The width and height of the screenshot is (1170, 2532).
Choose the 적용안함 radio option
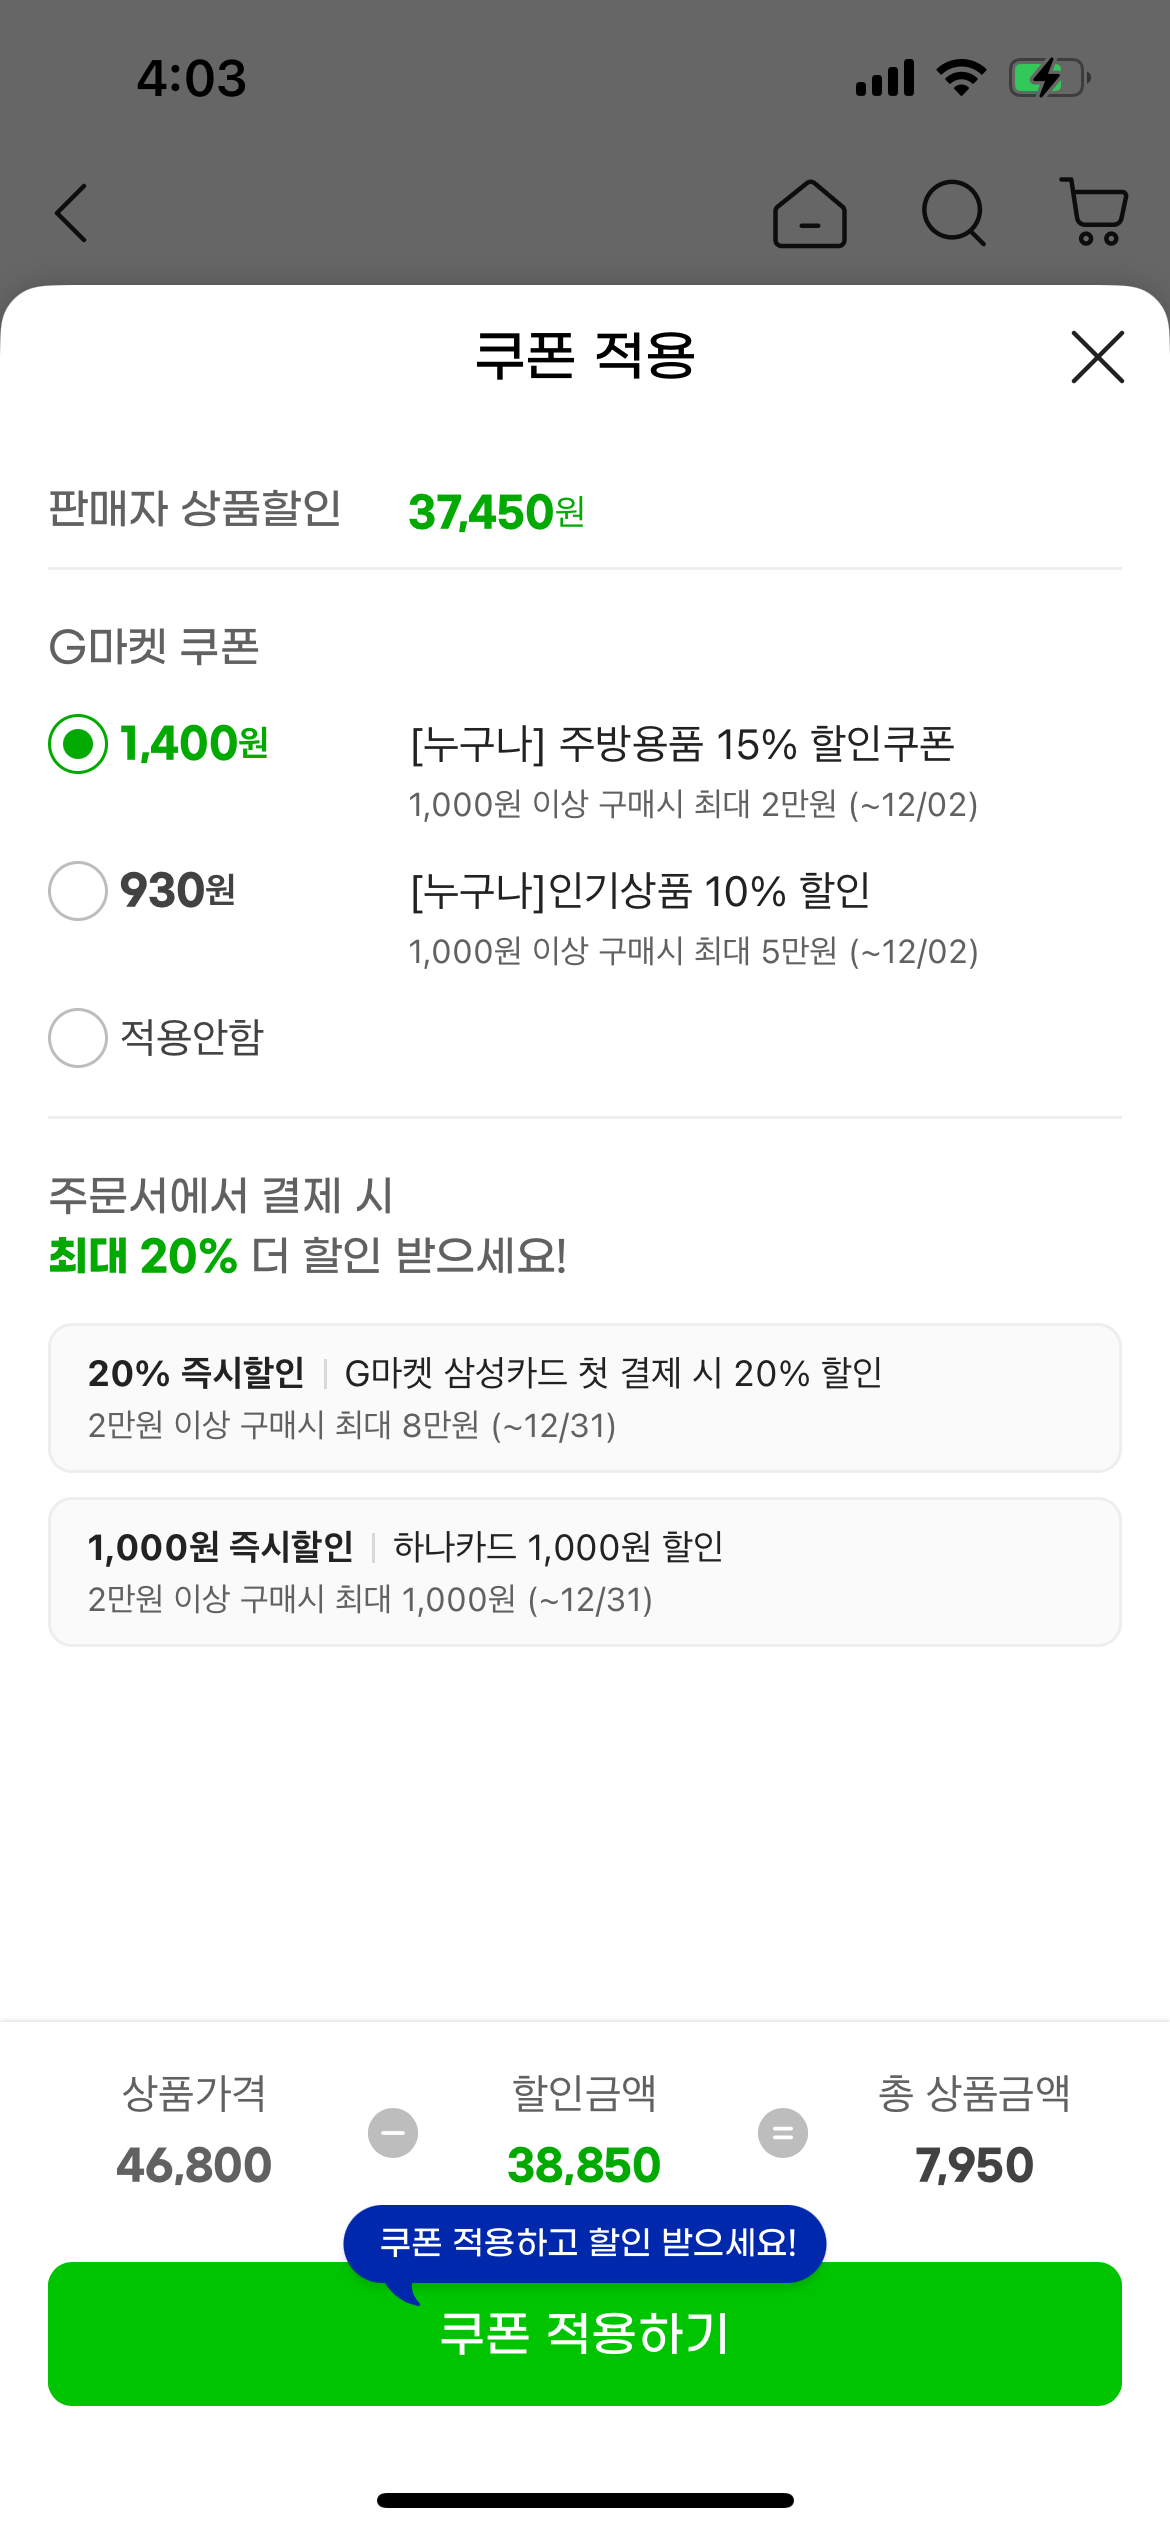[x=78, y=1038]
